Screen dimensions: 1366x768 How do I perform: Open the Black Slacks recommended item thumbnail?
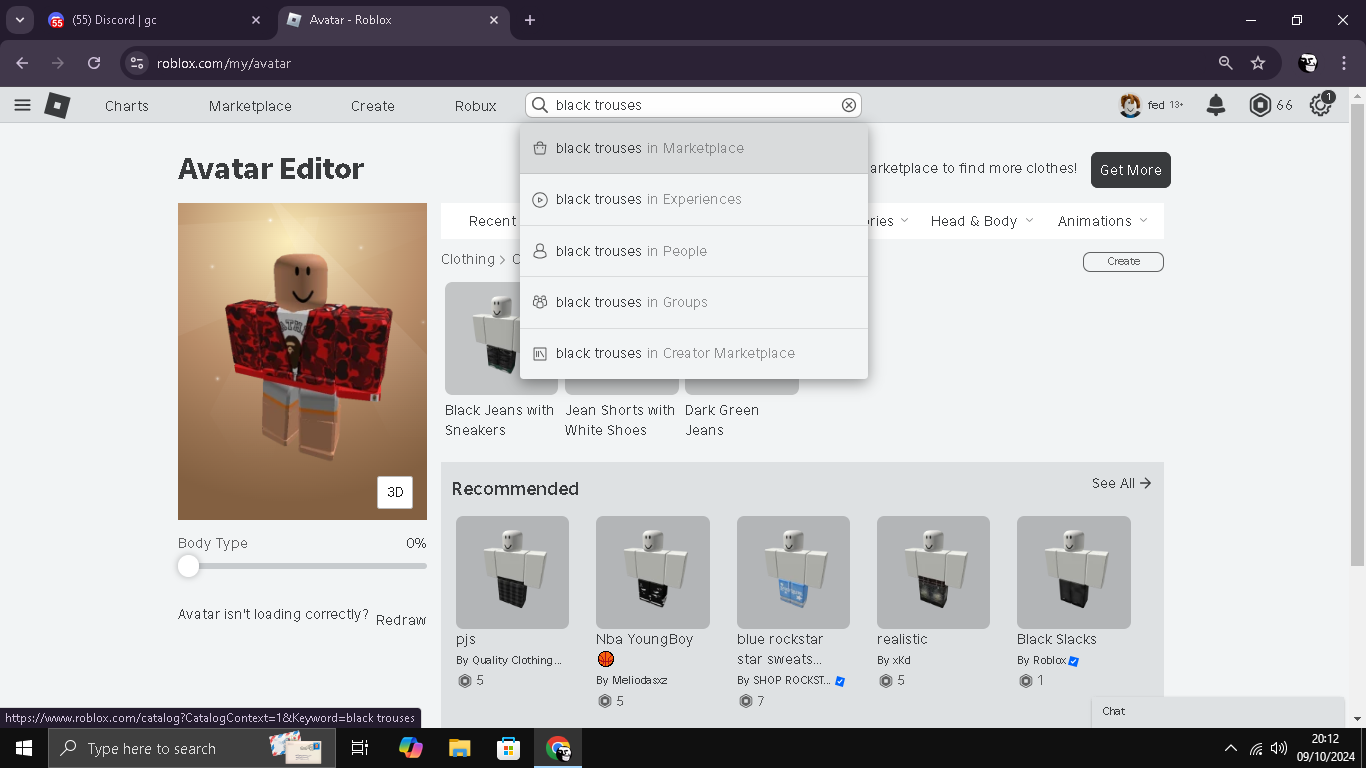pyautogui.click(x=1074, y=572)
